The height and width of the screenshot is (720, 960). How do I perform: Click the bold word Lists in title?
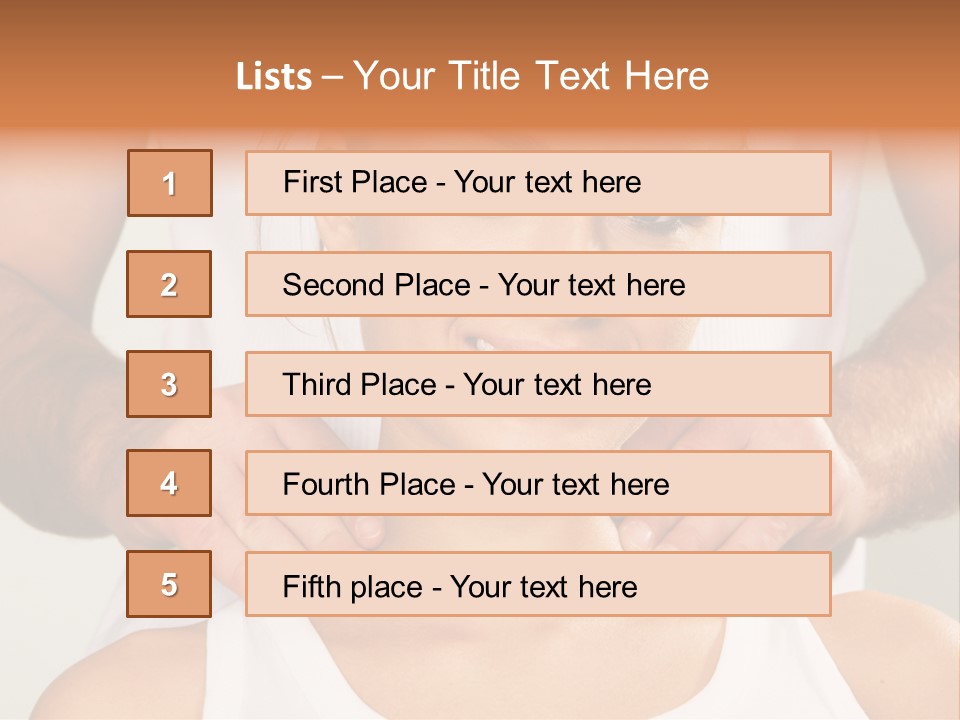274,76
